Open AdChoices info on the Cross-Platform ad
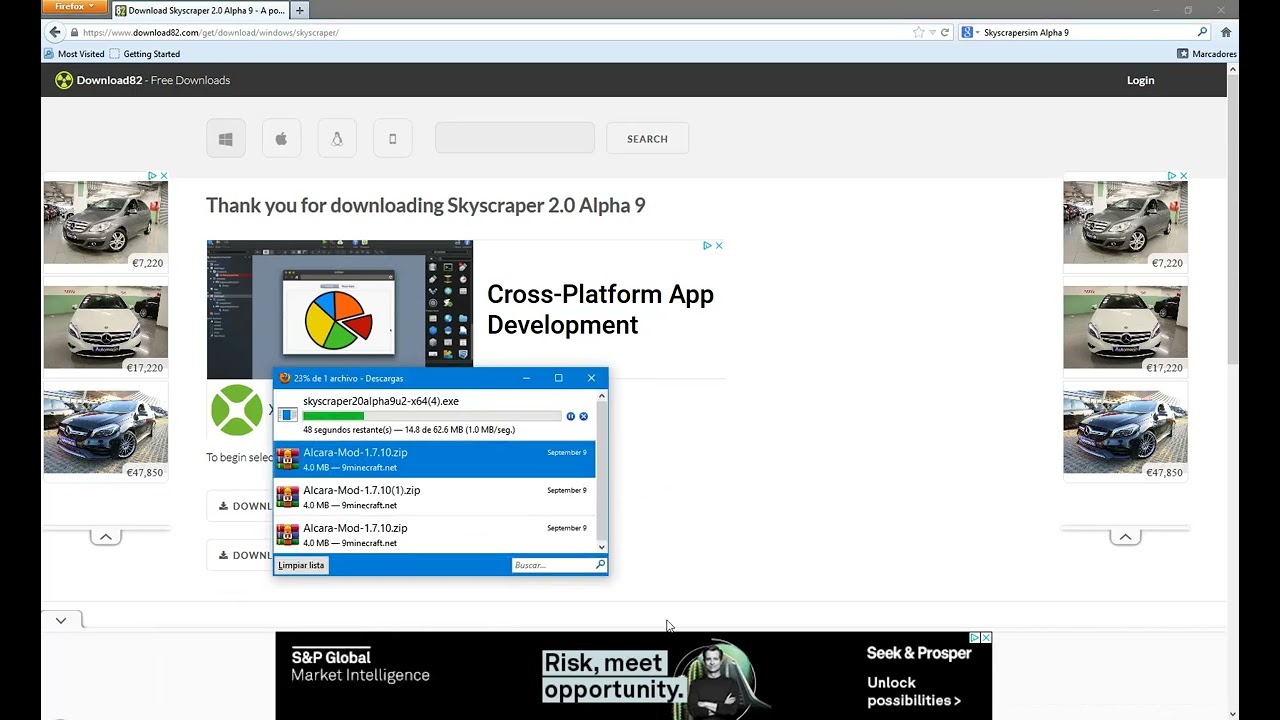The height and width of the screenshot is (720, 1280). (707, 245)
